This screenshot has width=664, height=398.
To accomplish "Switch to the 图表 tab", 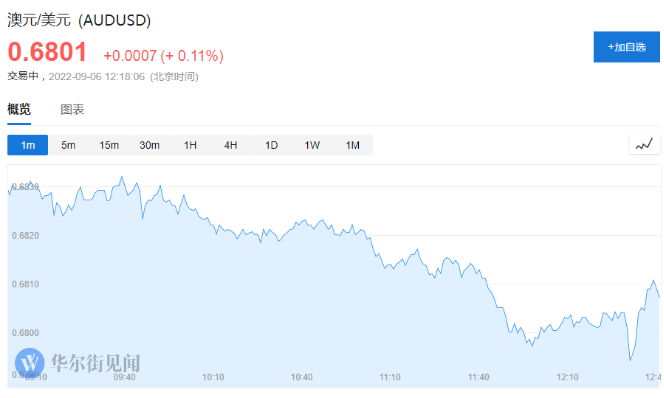I will (x=72, y=109).
